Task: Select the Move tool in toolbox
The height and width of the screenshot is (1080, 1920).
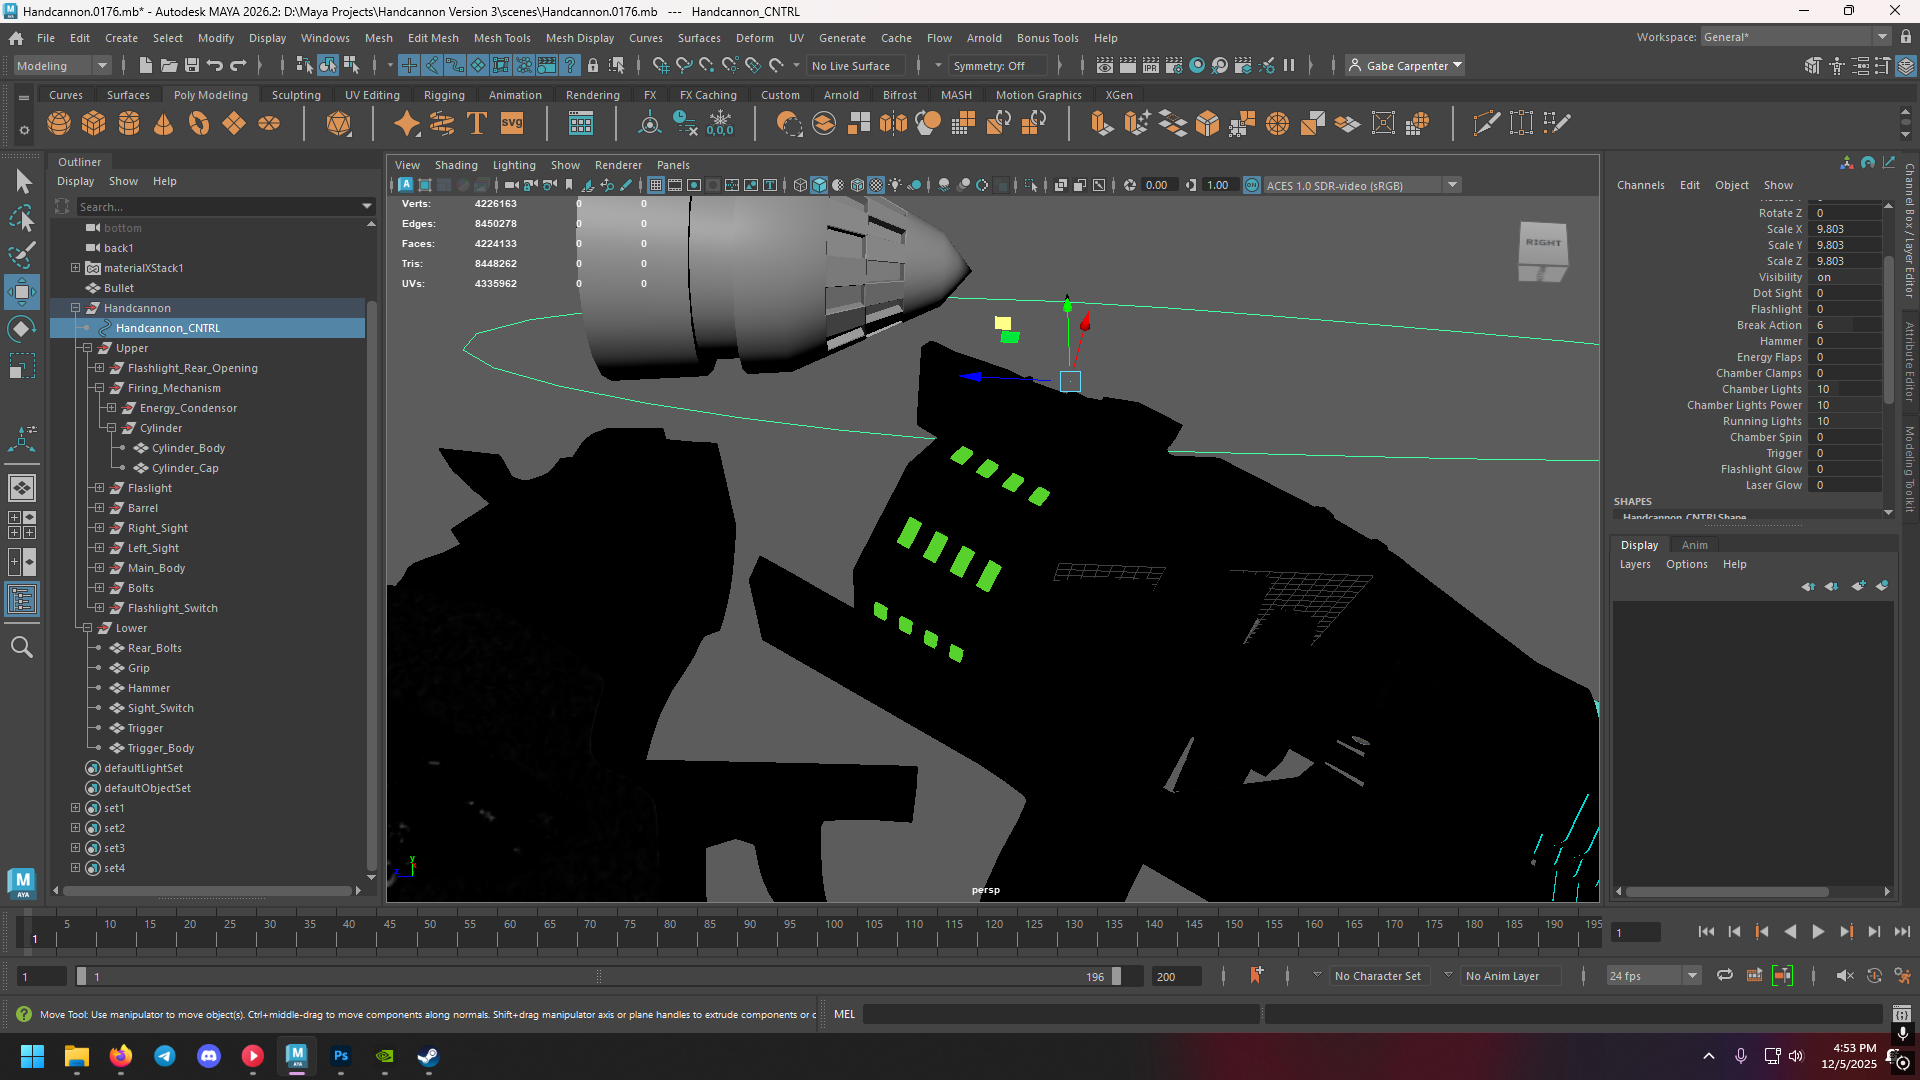Action: coord(22,292)
